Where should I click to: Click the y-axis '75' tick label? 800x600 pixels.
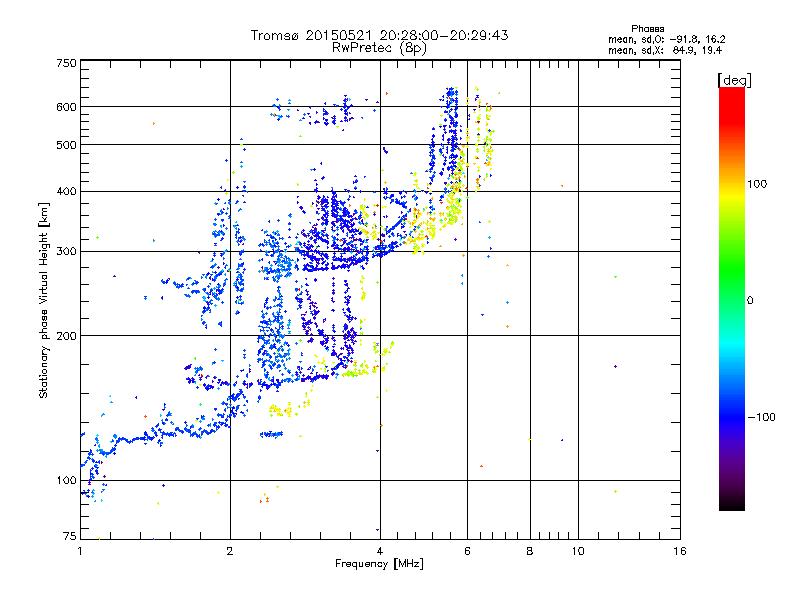point(70,536)
